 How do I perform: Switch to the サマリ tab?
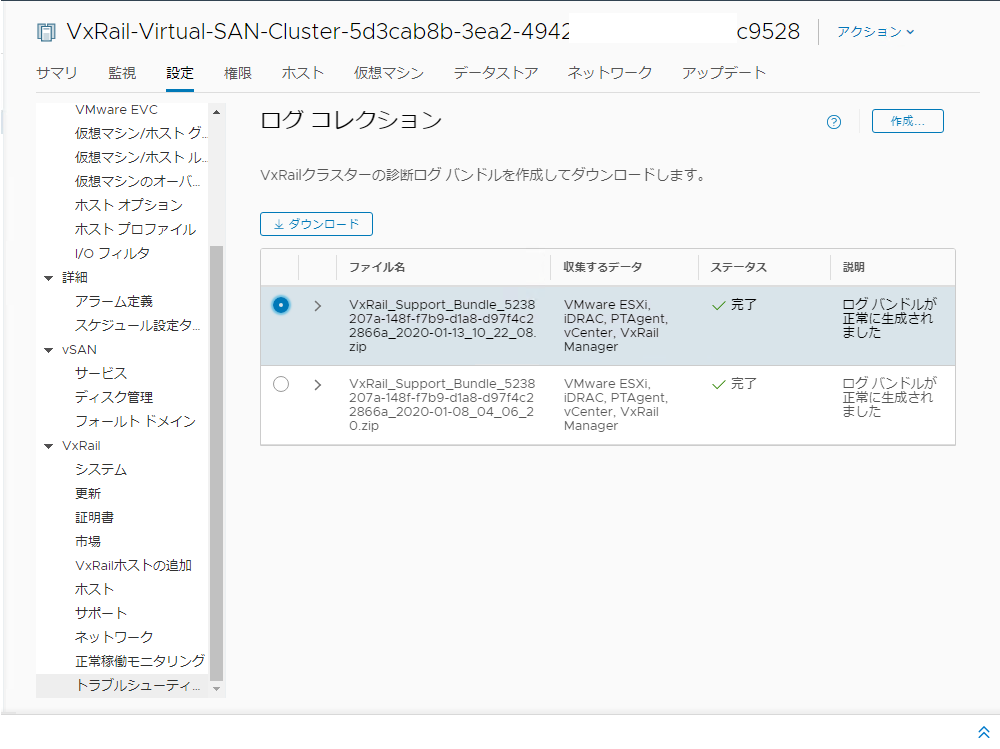pos(56,73)
